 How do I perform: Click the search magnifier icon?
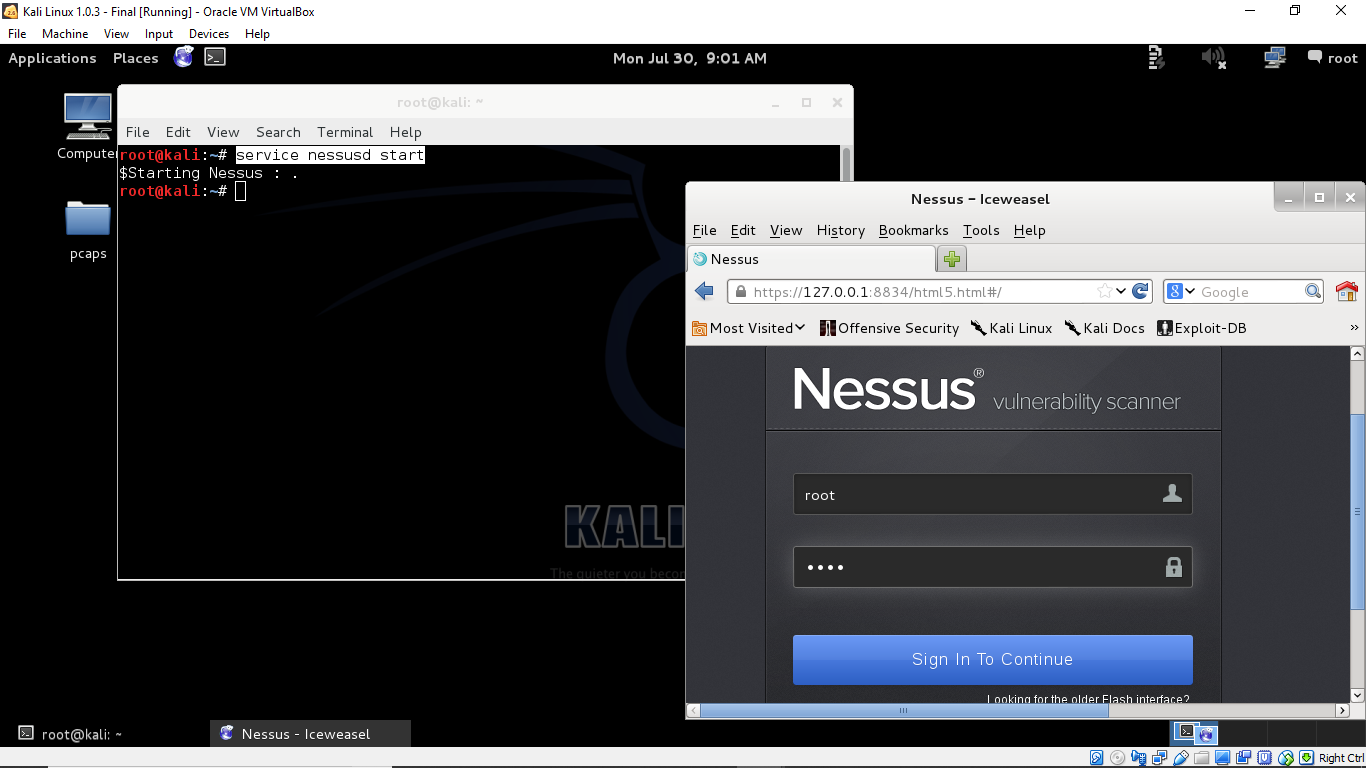(1313, 291)
